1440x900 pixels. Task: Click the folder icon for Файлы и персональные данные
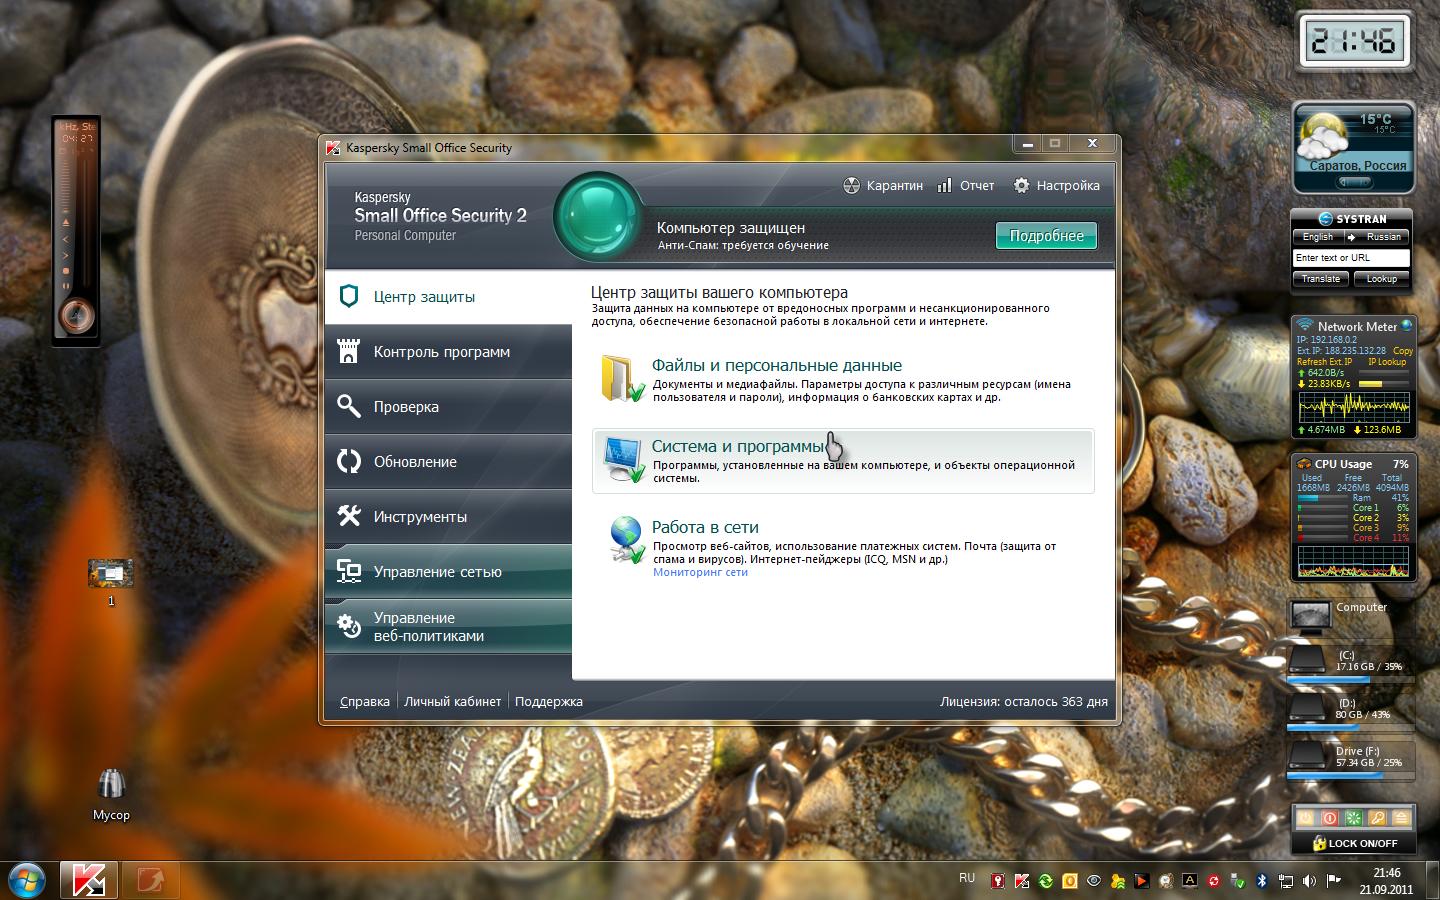coord(623,380)
